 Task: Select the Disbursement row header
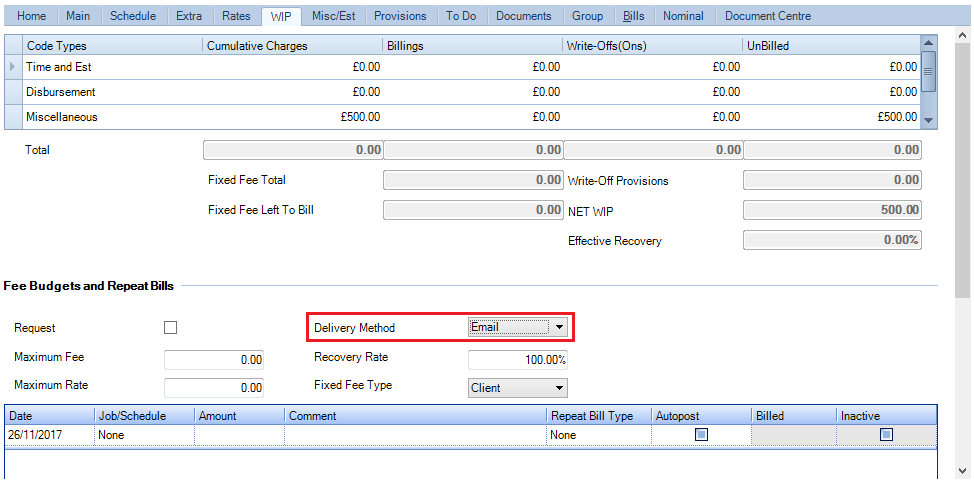tap(14, 92)
